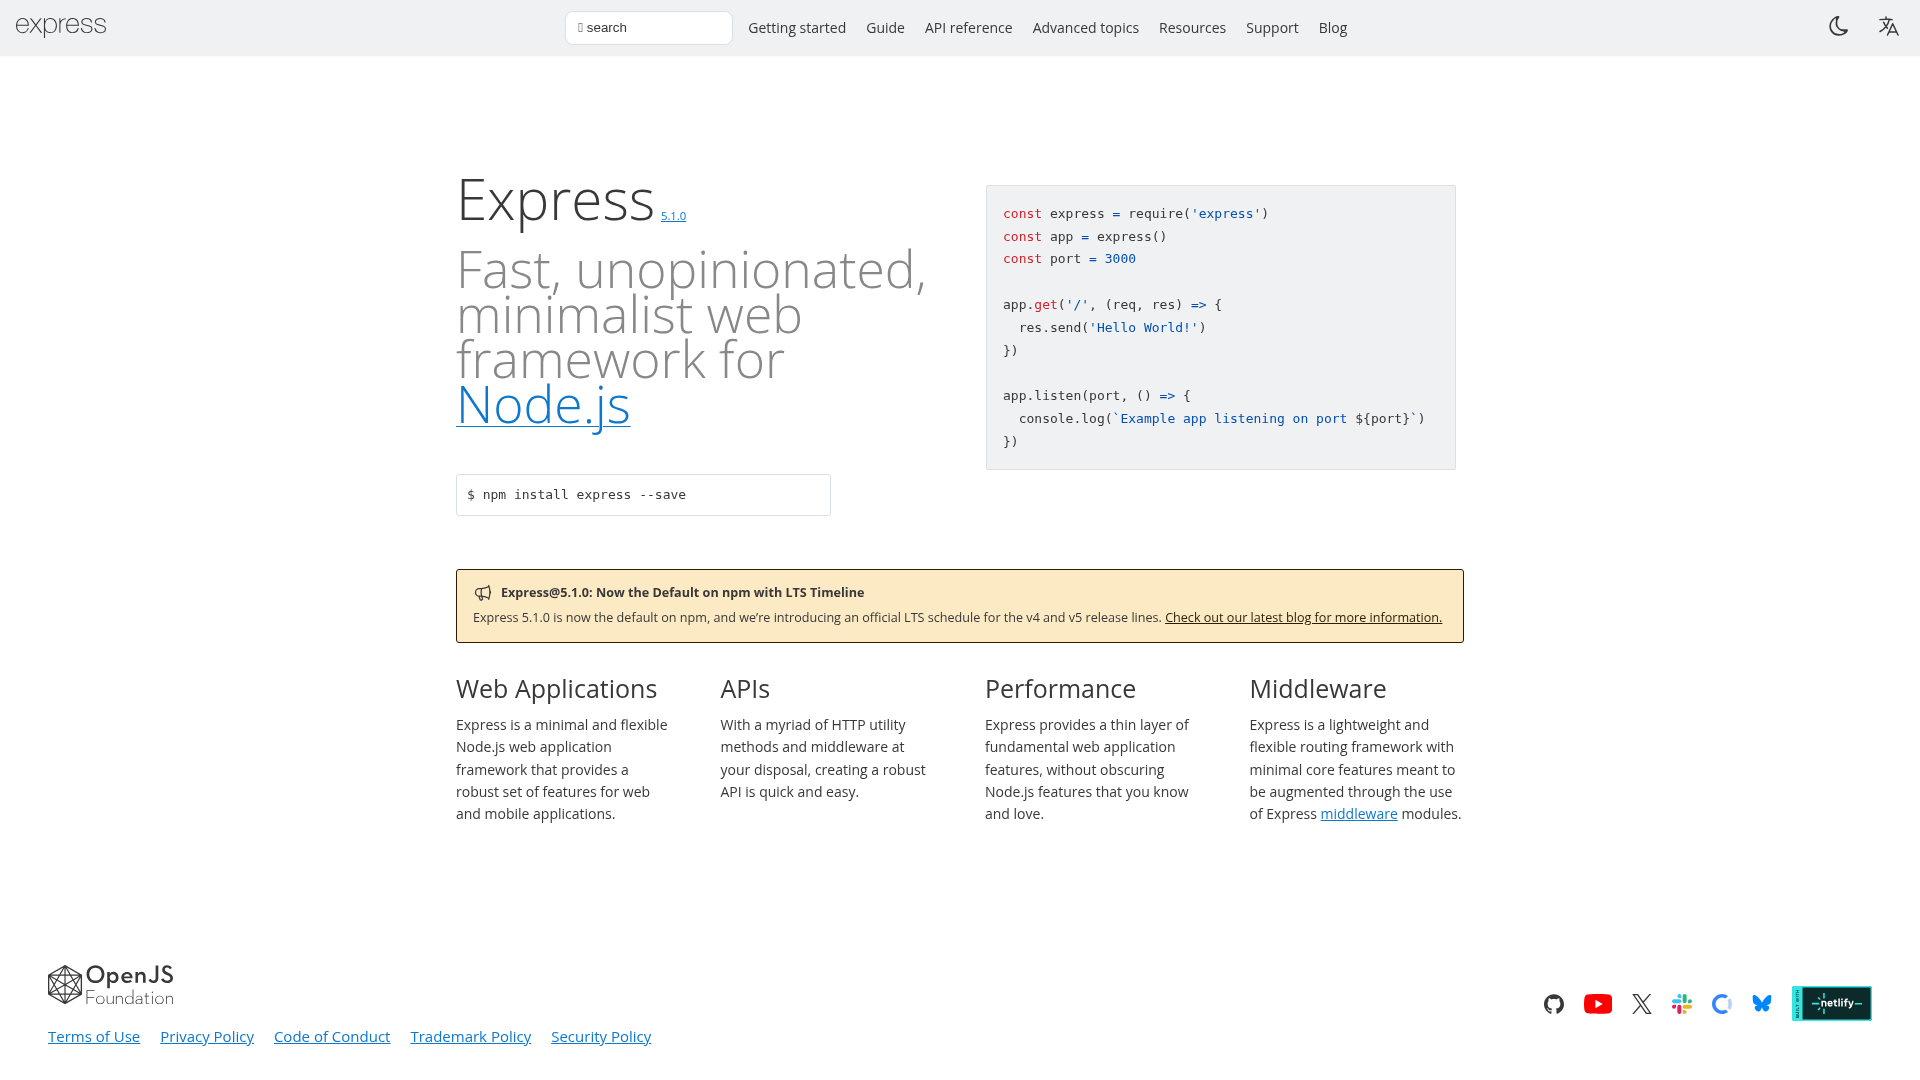Screen dimensions: 1920x1080
Task: Click the 5.1.0 version link
Action: pos(673,215)
